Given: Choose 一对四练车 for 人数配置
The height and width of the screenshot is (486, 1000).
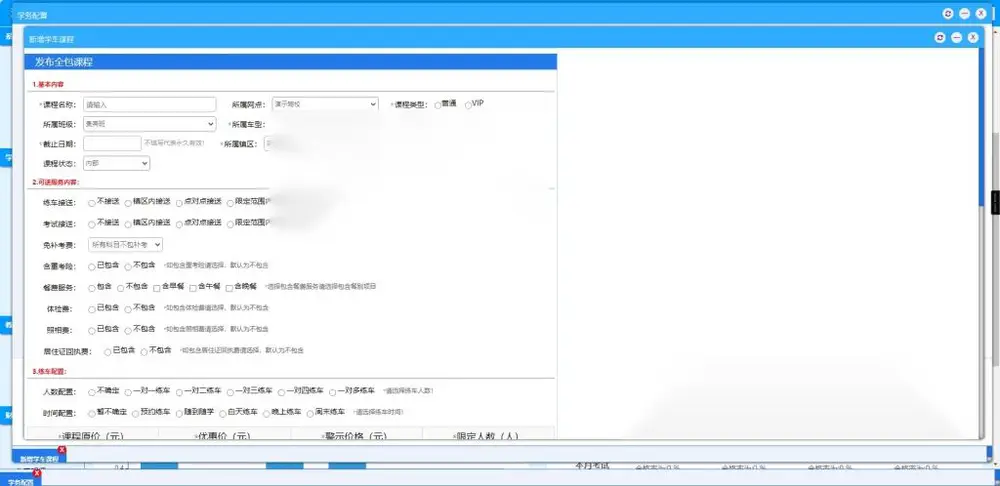Looking at the screenshot, I should coord(281,392).
